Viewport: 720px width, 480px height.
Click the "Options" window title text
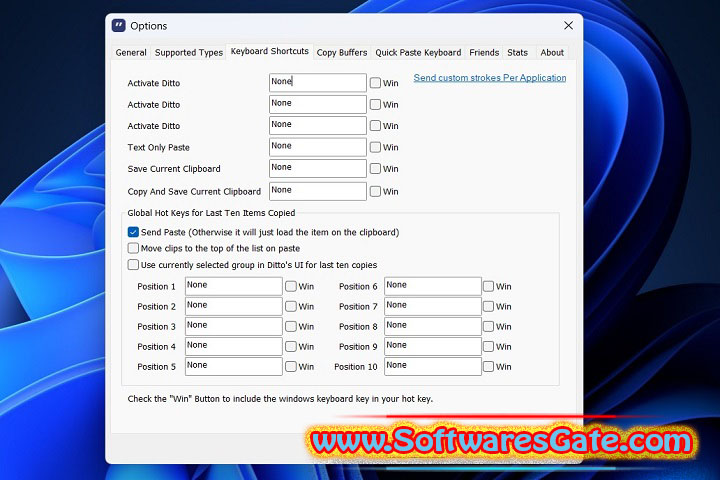click(148, 26)
